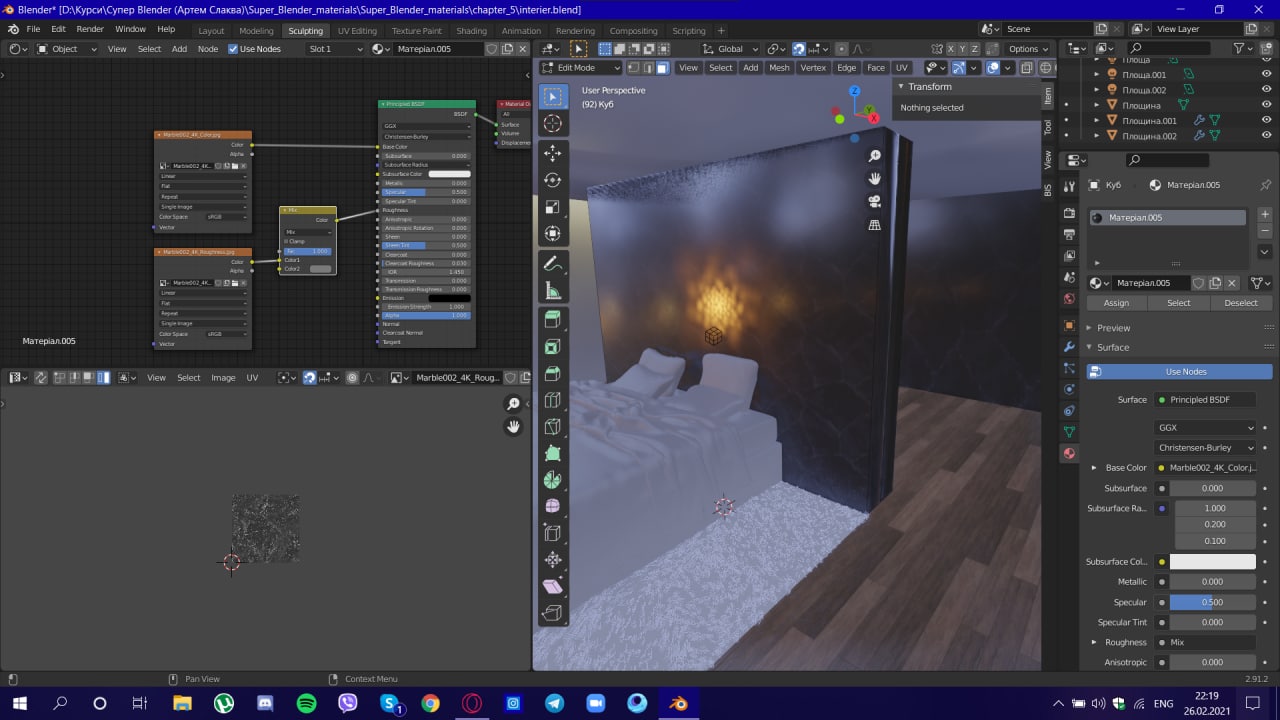Adjust the Specular slider in properties
This screenshot has height=720, width=1280.
(x=1212, y=602)
